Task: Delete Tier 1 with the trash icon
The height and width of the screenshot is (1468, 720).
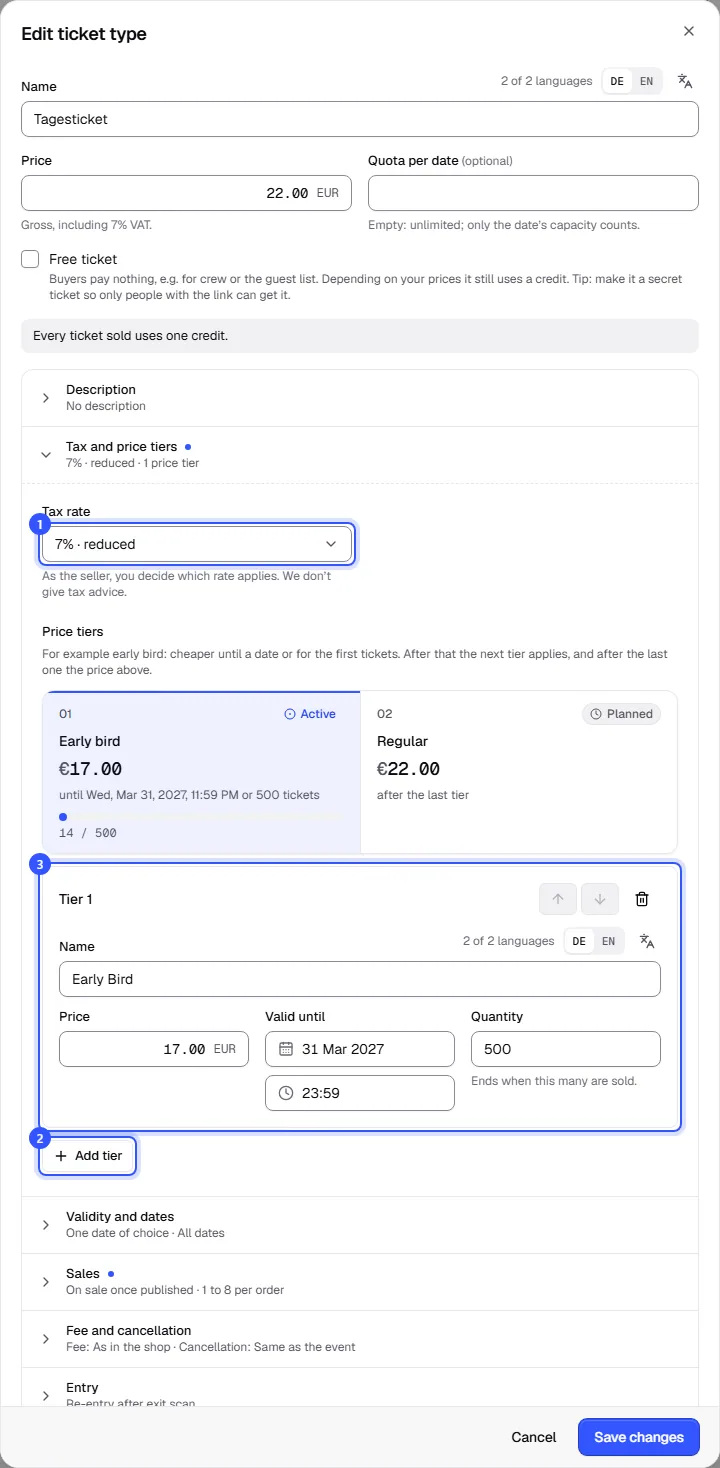Action: tap(642, 899)
